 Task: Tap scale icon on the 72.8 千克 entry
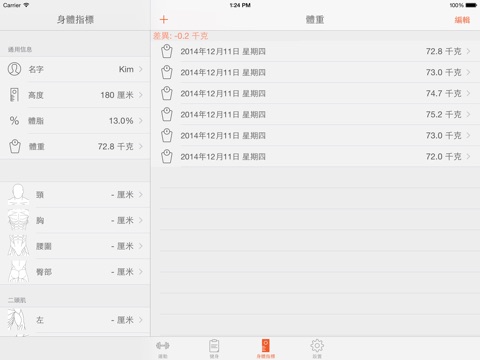167,51
